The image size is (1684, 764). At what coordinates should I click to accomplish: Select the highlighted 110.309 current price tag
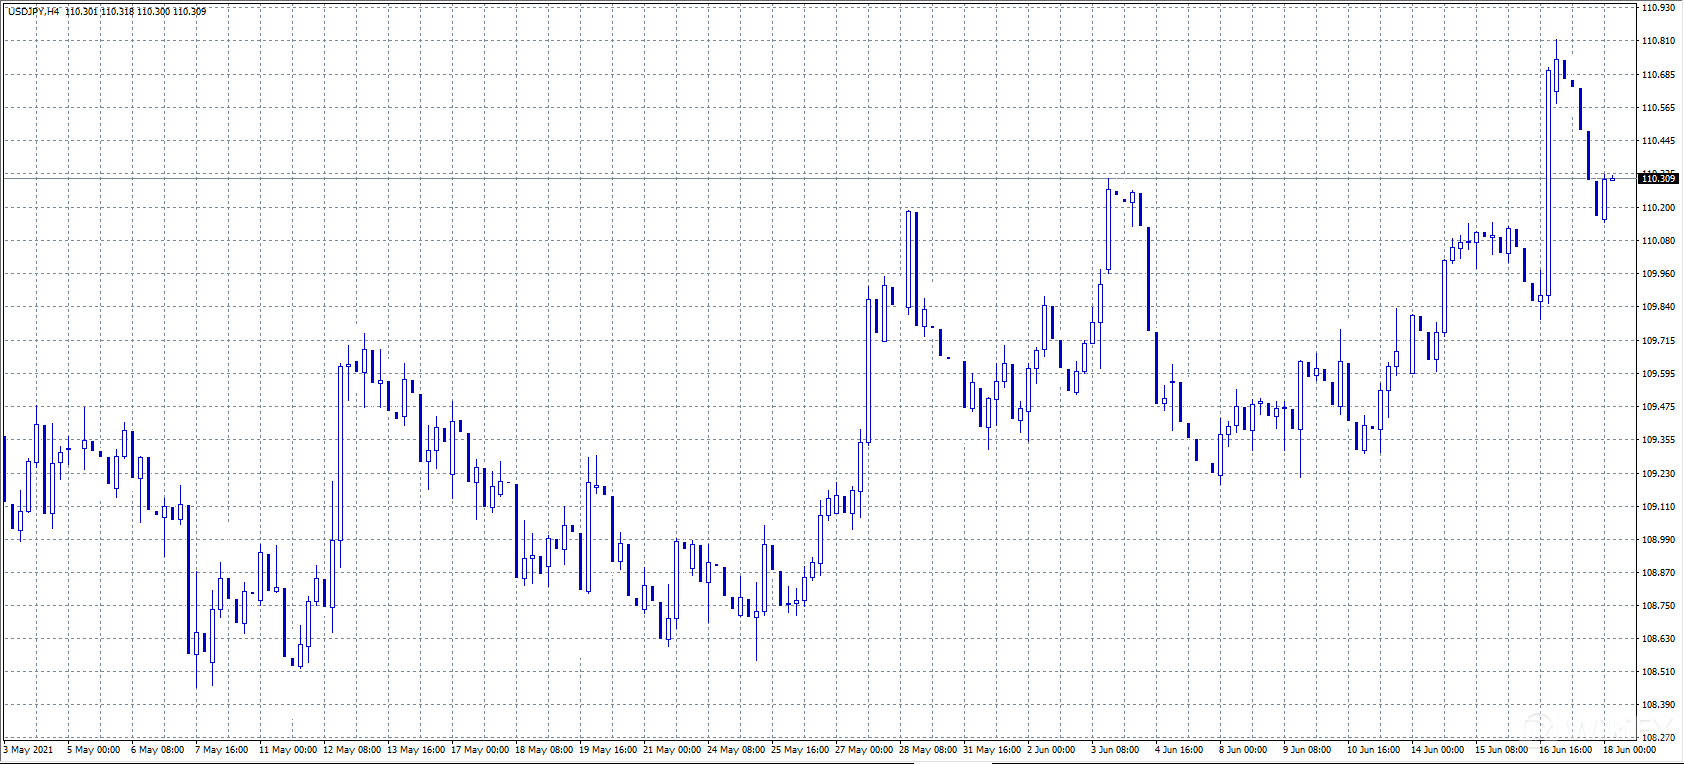click(x=1657, y=179)
